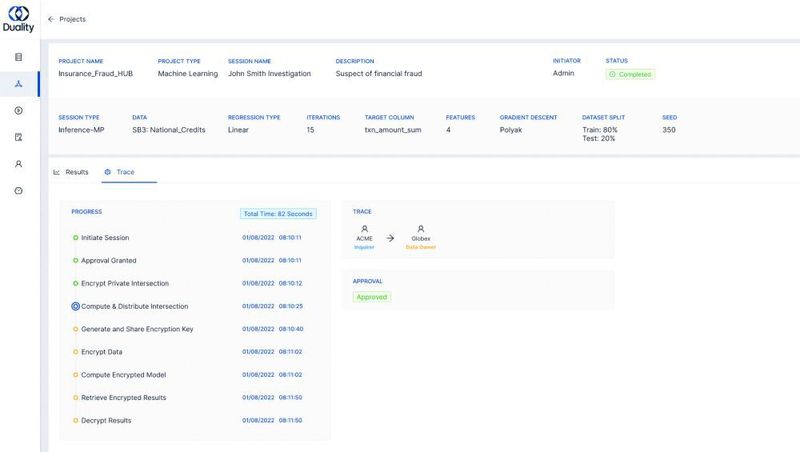Click the Insurance_Fraud_HUB project name
The height and width of the screenshot is (452, 800).
coord(95,74)
